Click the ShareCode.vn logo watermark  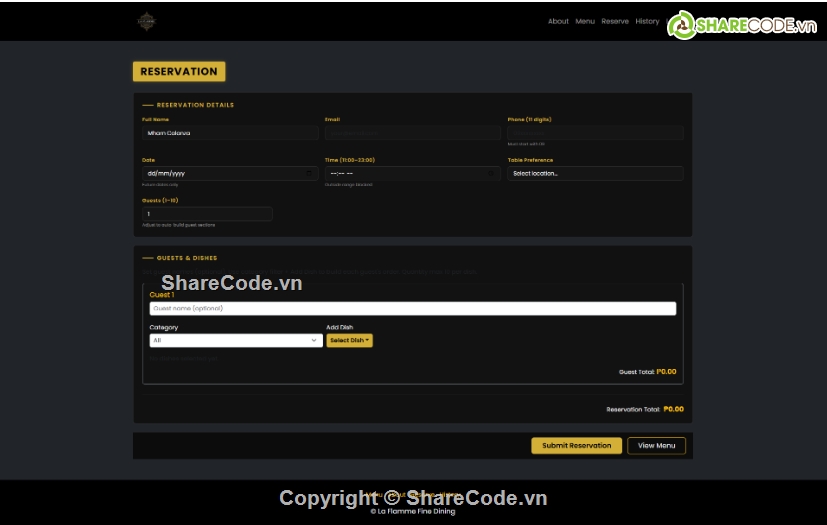(x=743, y=25)
